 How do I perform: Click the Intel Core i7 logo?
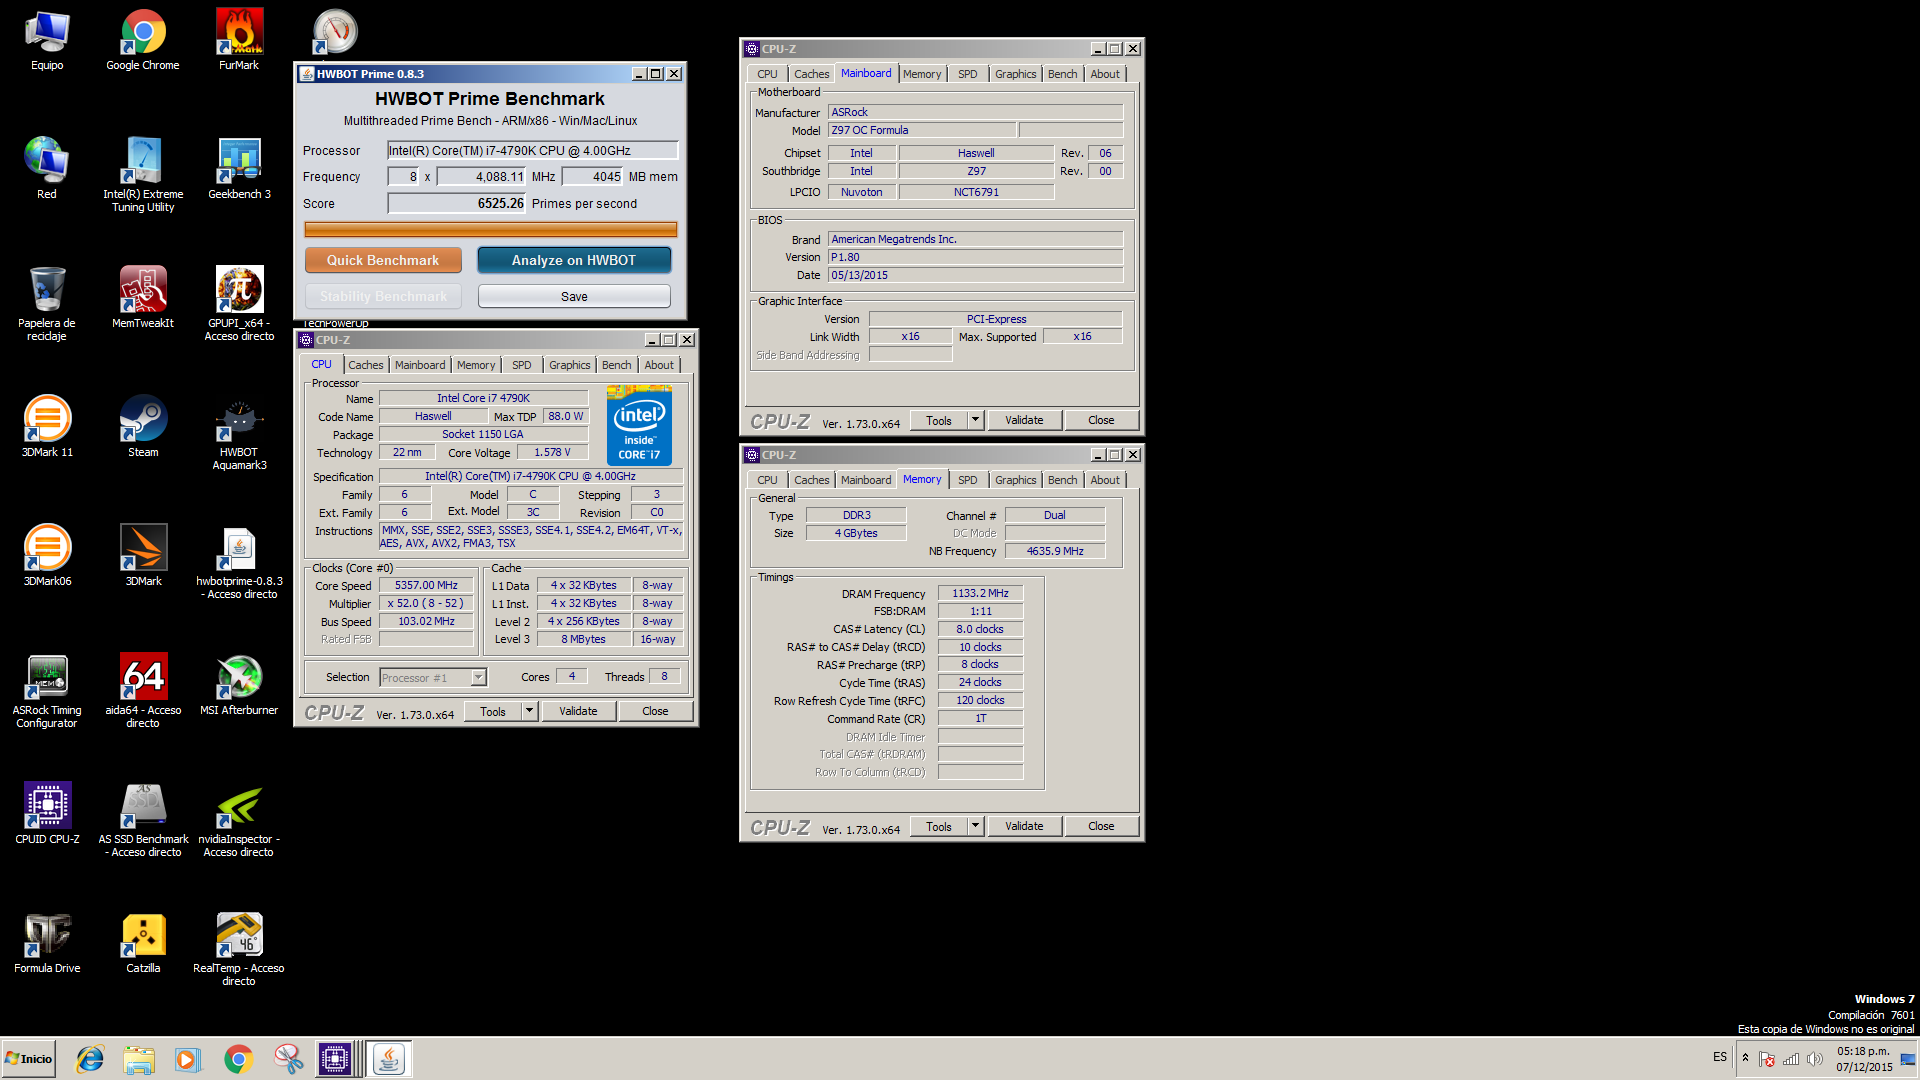pos(639,427)
